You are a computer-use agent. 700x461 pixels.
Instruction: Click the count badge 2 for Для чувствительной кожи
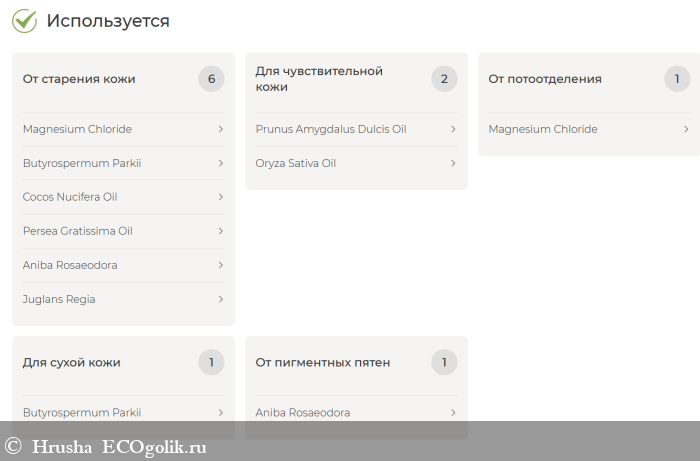tap(444, 79)
